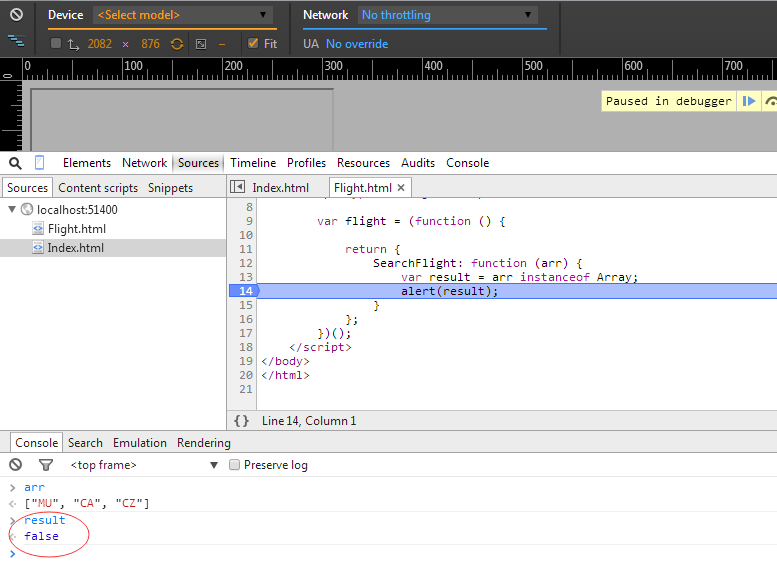Viewport: 777px width, 569px height.
Task: Select the Index.html editor tab
Action: point(280,188)
